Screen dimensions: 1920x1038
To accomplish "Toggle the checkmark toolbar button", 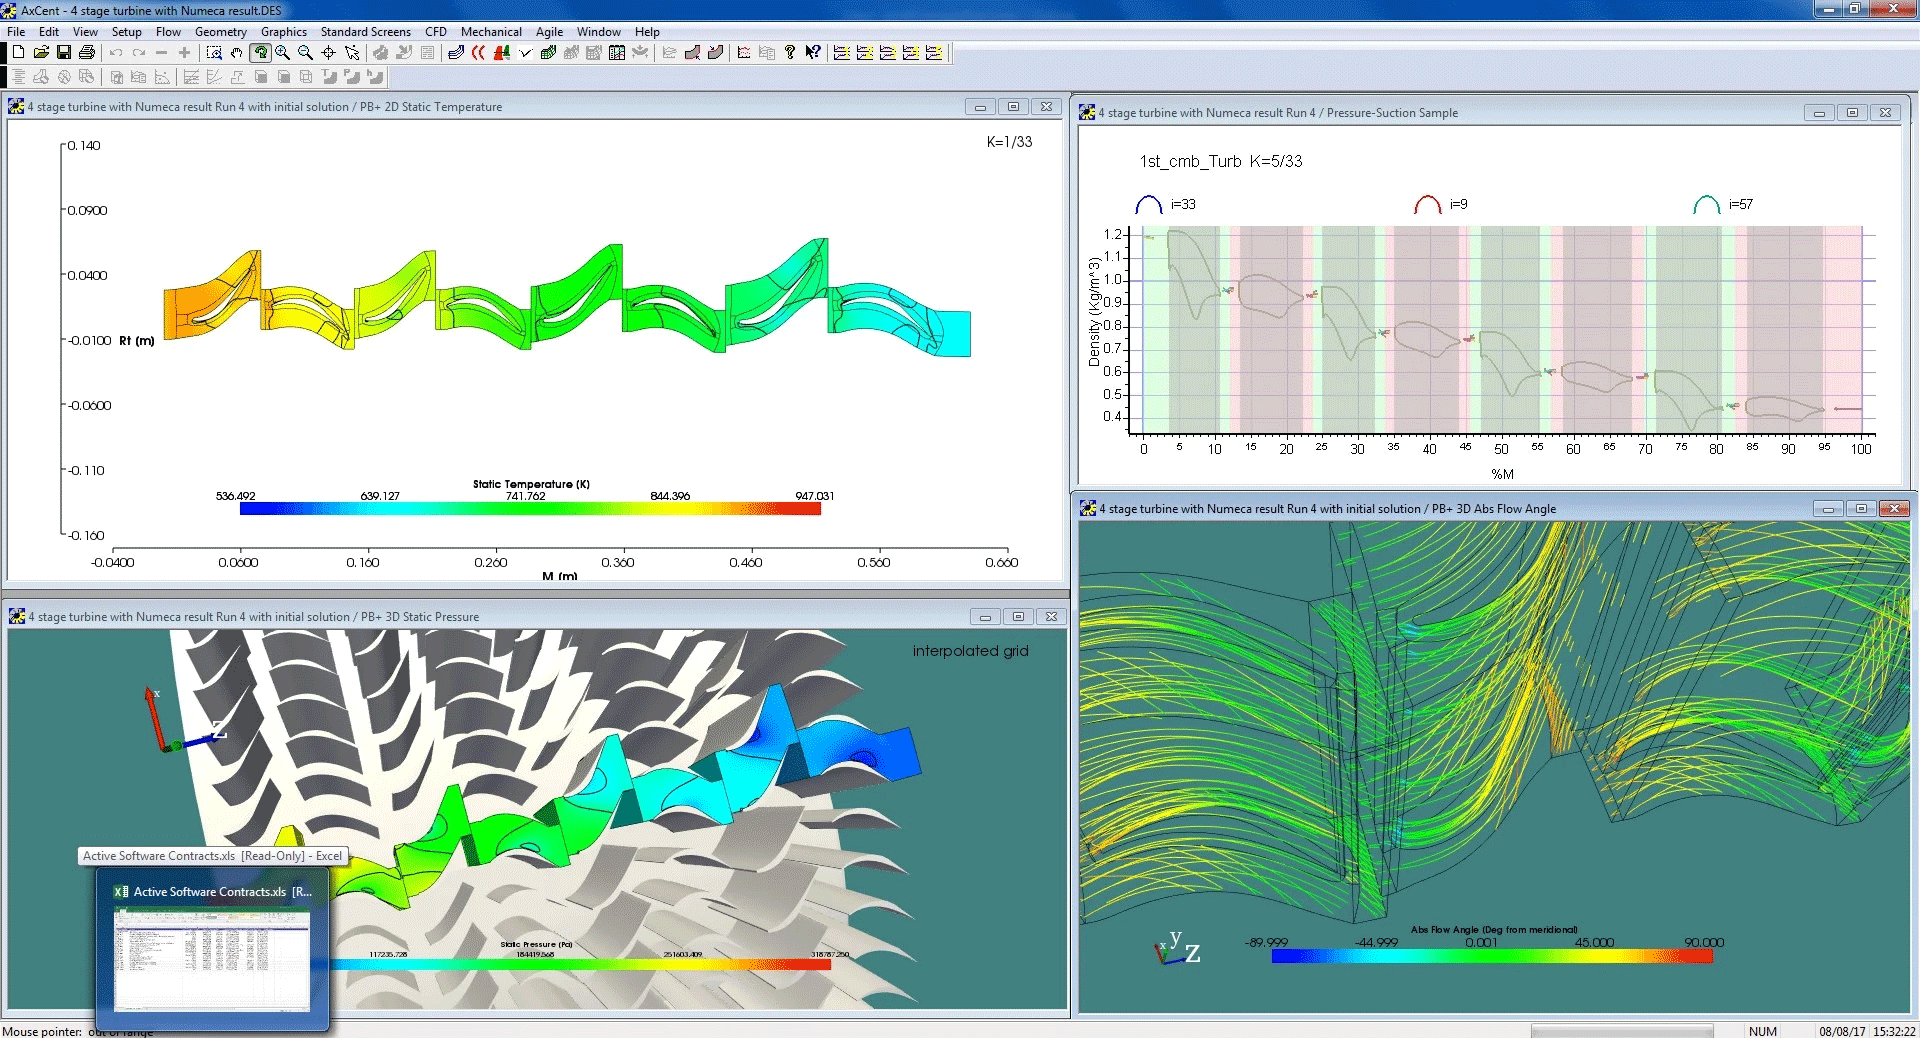I will coord(525,53).
